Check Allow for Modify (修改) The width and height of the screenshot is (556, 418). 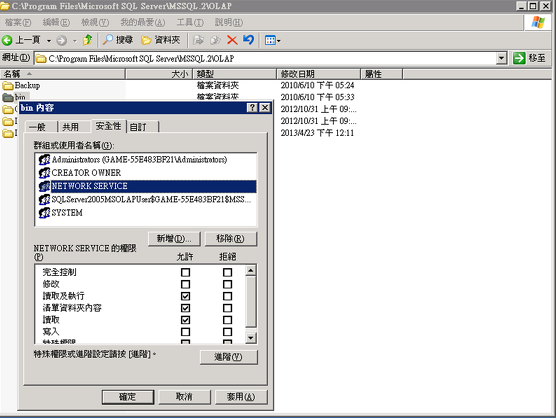point(185,284)
